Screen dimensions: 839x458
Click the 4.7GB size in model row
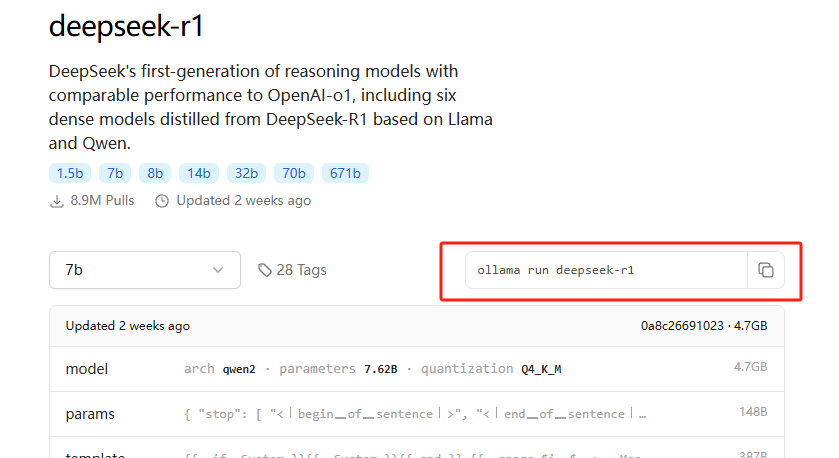(x=750, y=367)
